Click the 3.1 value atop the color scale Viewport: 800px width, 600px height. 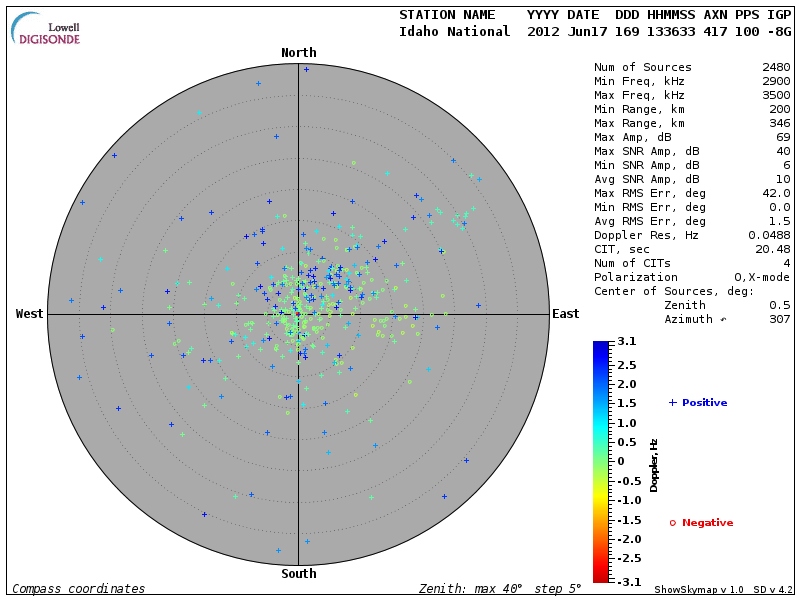627,342
